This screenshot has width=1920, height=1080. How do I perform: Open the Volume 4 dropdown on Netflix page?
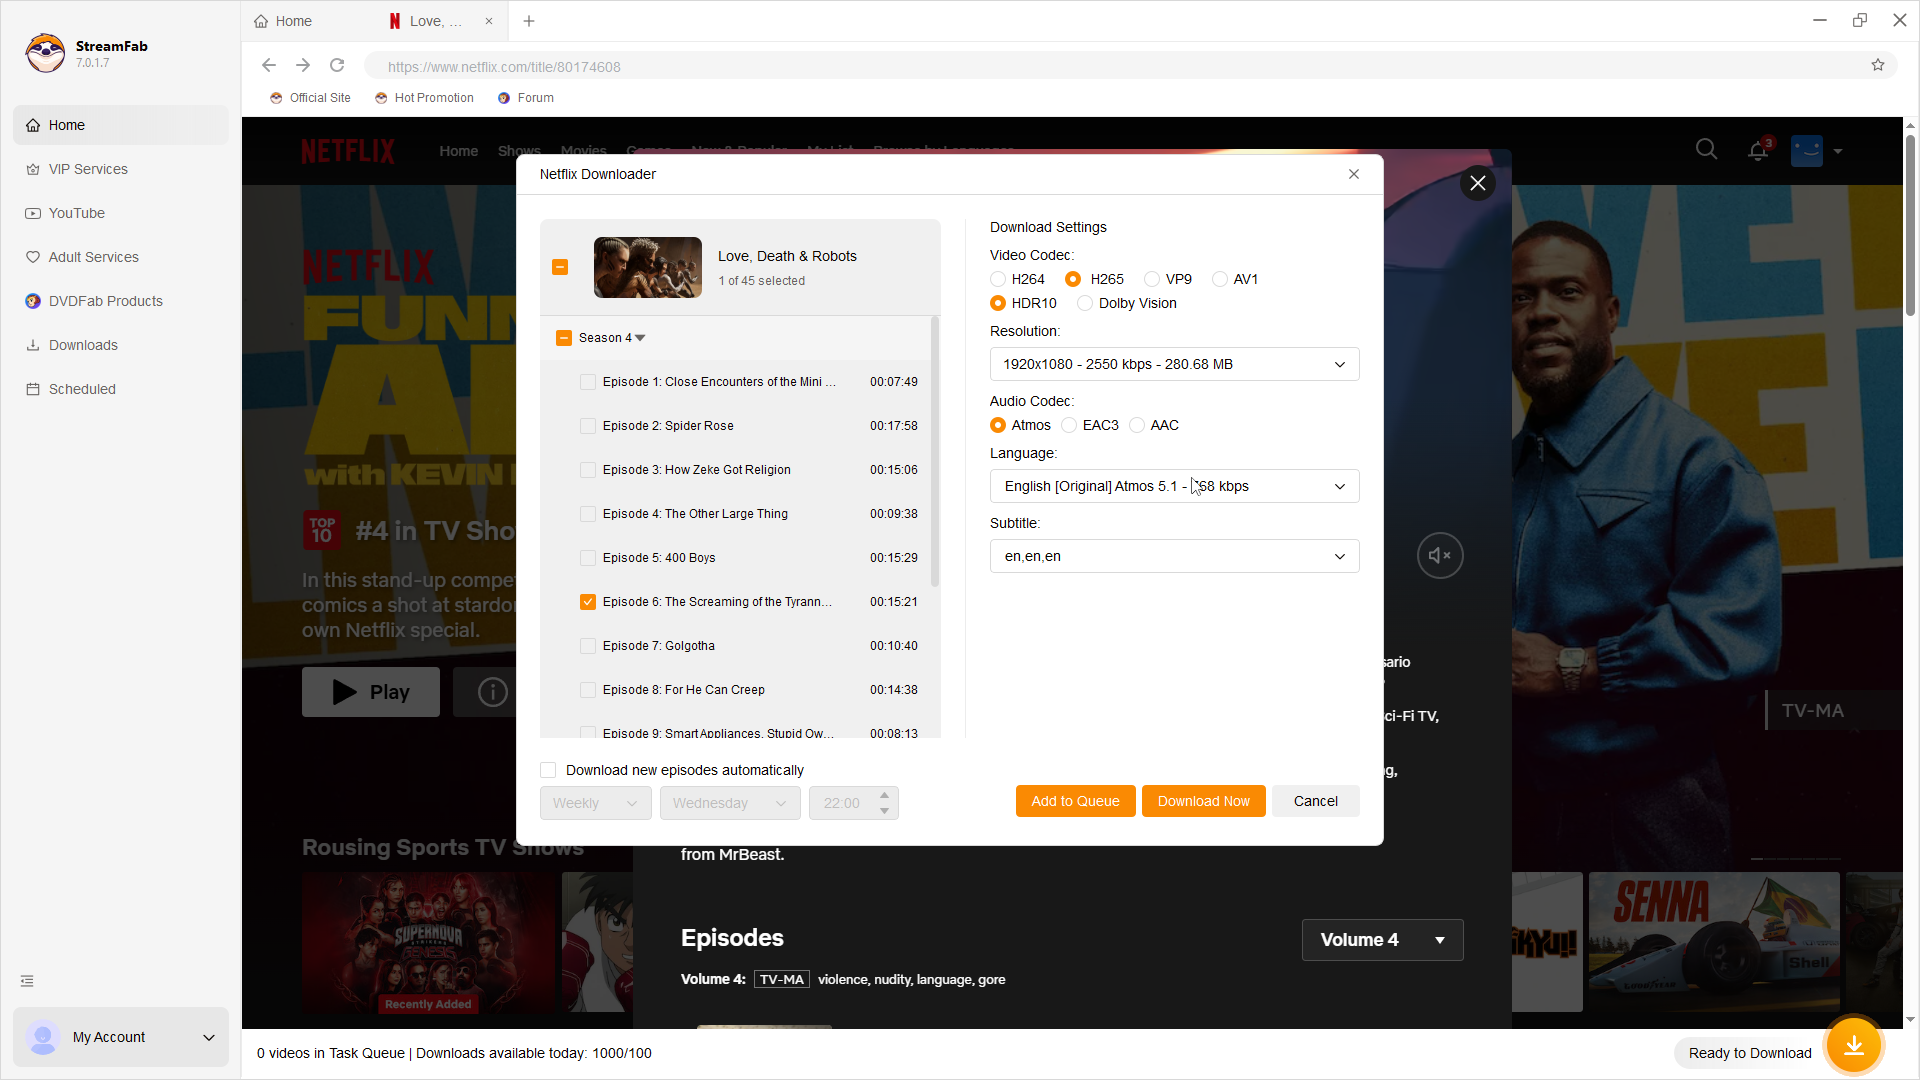coord(1382,940)
